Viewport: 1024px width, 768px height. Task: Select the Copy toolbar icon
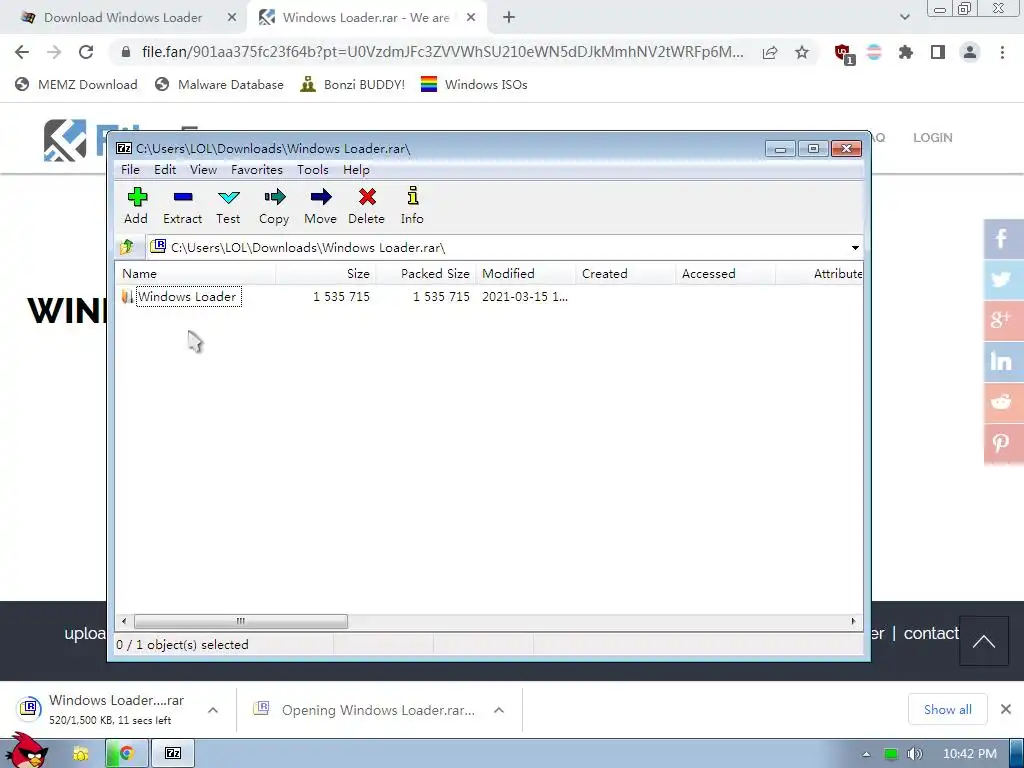point(274,205)
